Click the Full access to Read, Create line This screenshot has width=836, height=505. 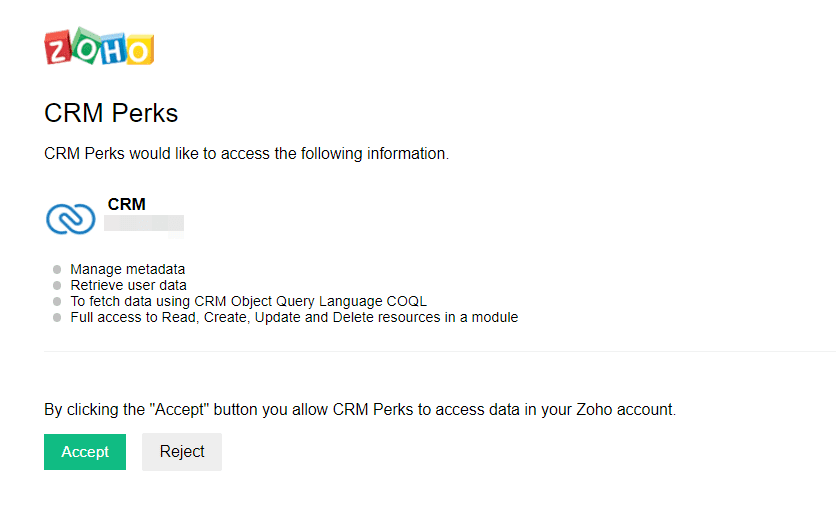click(x=293, y=318)
